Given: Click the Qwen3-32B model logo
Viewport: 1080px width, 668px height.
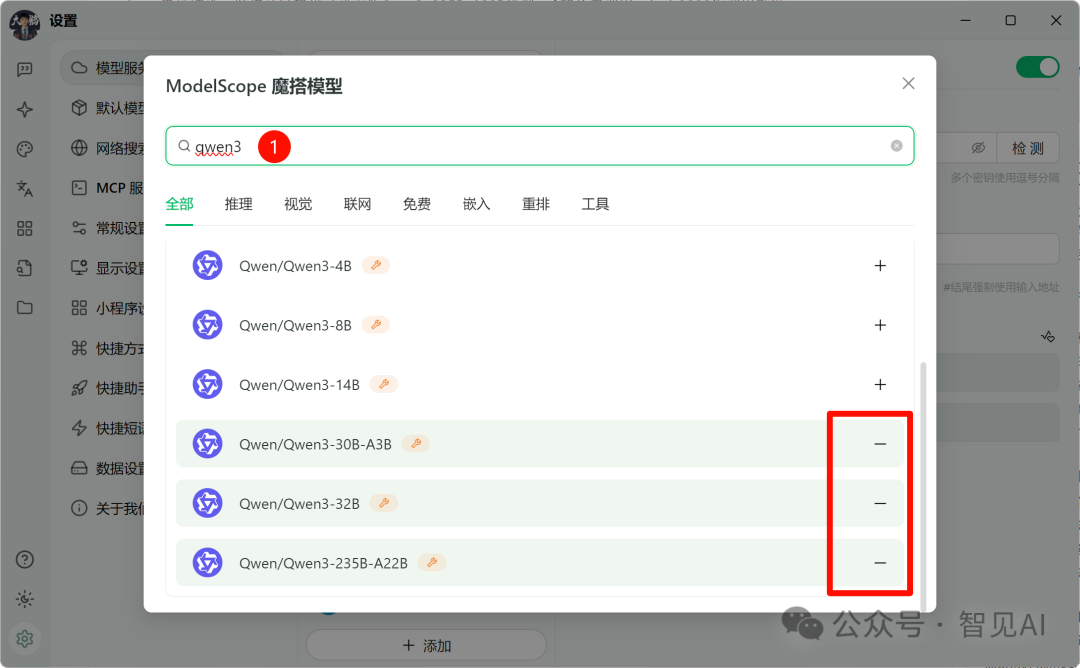Looking at the screenshot, I should (207, 503).
